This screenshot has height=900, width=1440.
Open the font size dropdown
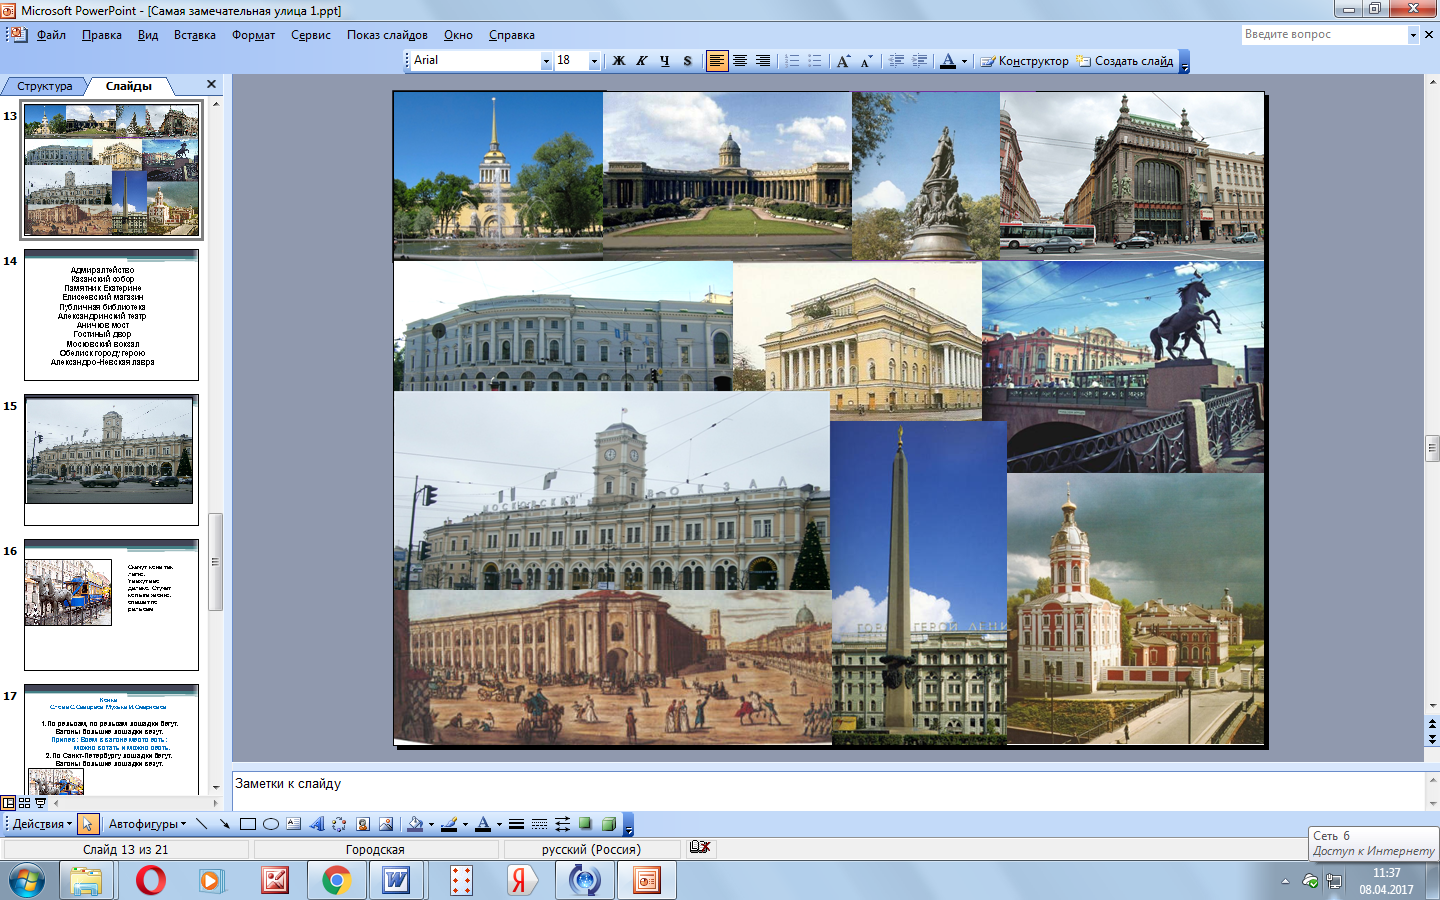pyautogui.click(x=594, y=61)
